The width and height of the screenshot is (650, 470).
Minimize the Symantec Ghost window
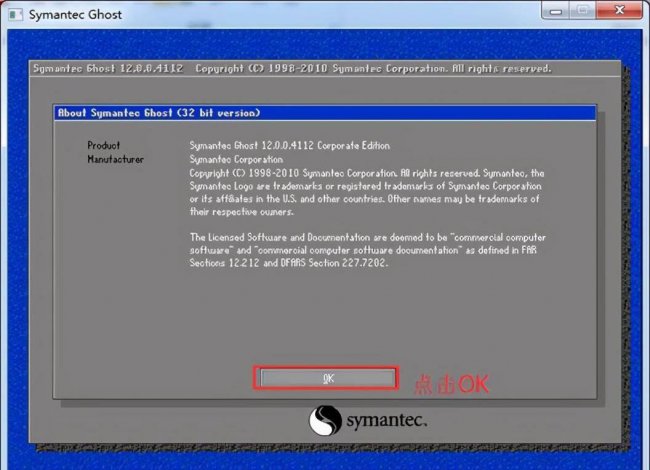click(555, 11)
